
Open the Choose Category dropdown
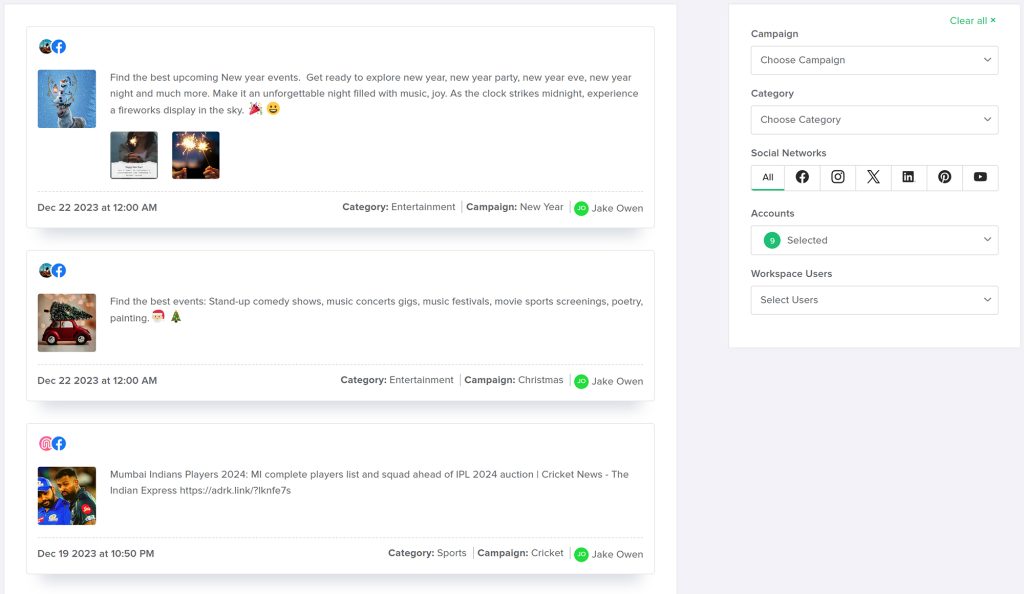tap(874, 120)
